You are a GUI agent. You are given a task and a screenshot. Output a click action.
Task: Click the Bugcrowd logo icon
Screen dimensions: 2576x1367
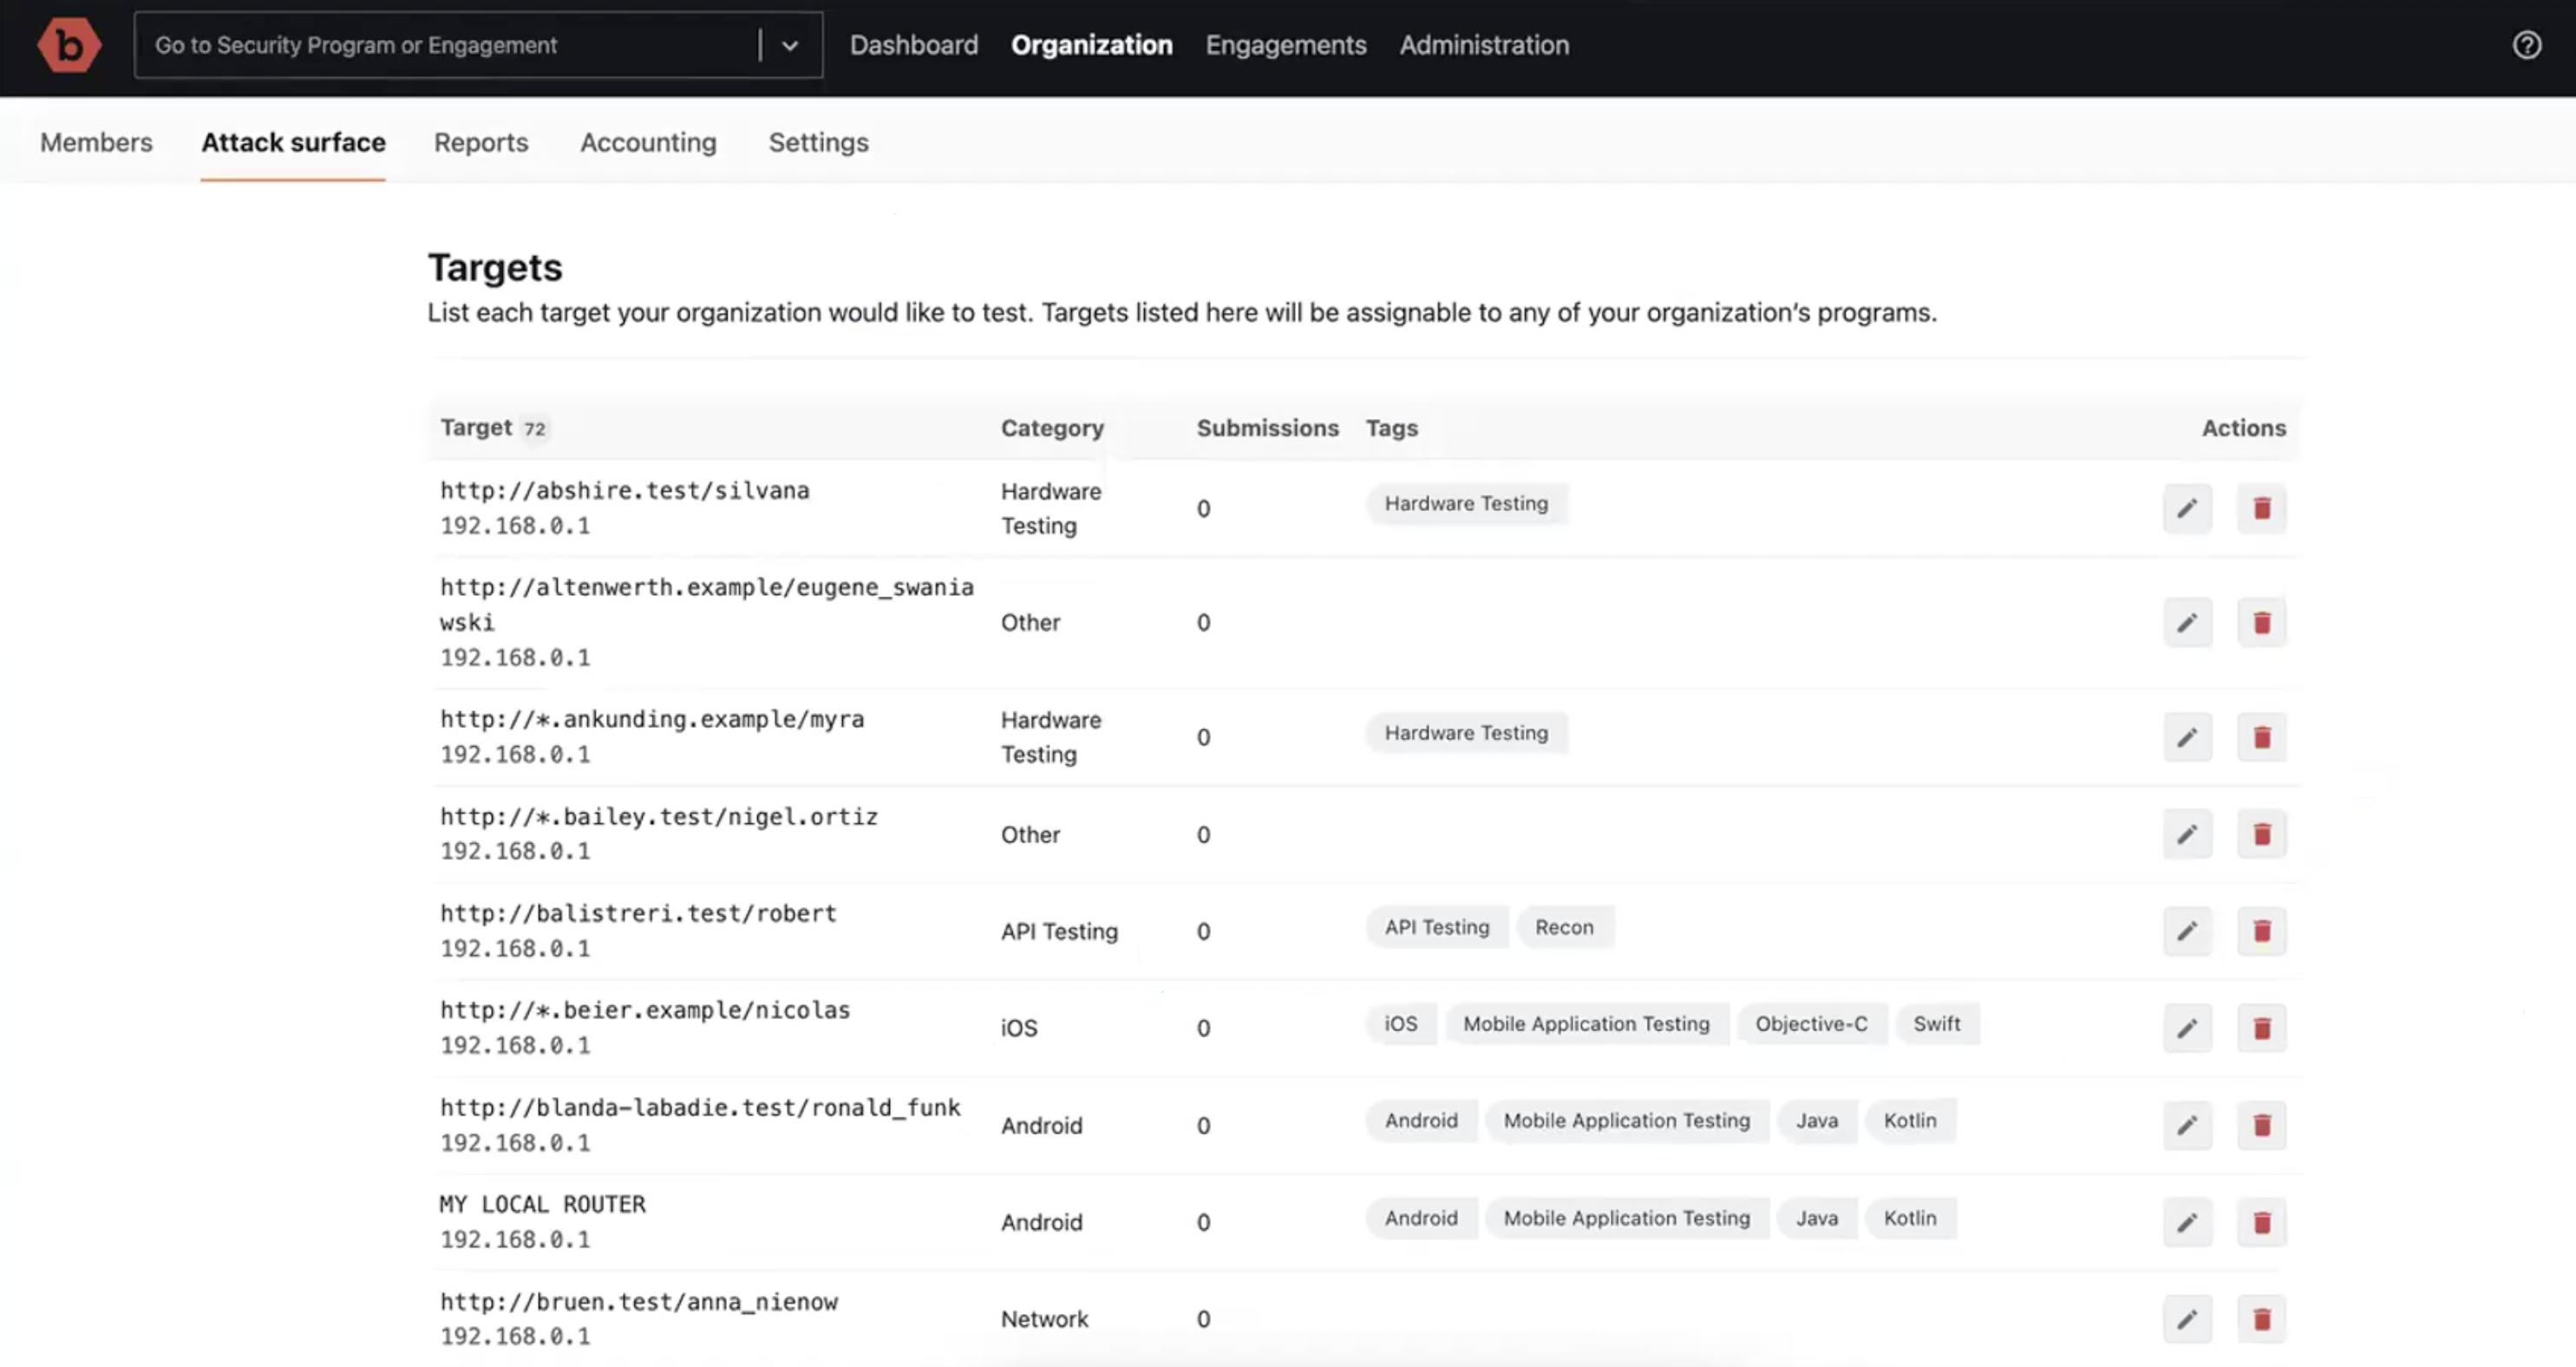(69, 45)
